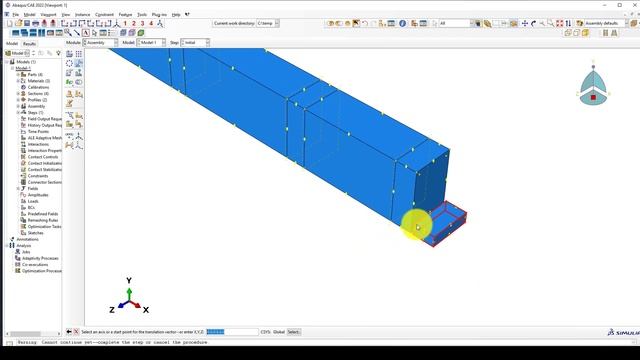Screen dimensions: 640x360
Task: Click the Select button next to CSYS Global
Action: pos(293,332)
